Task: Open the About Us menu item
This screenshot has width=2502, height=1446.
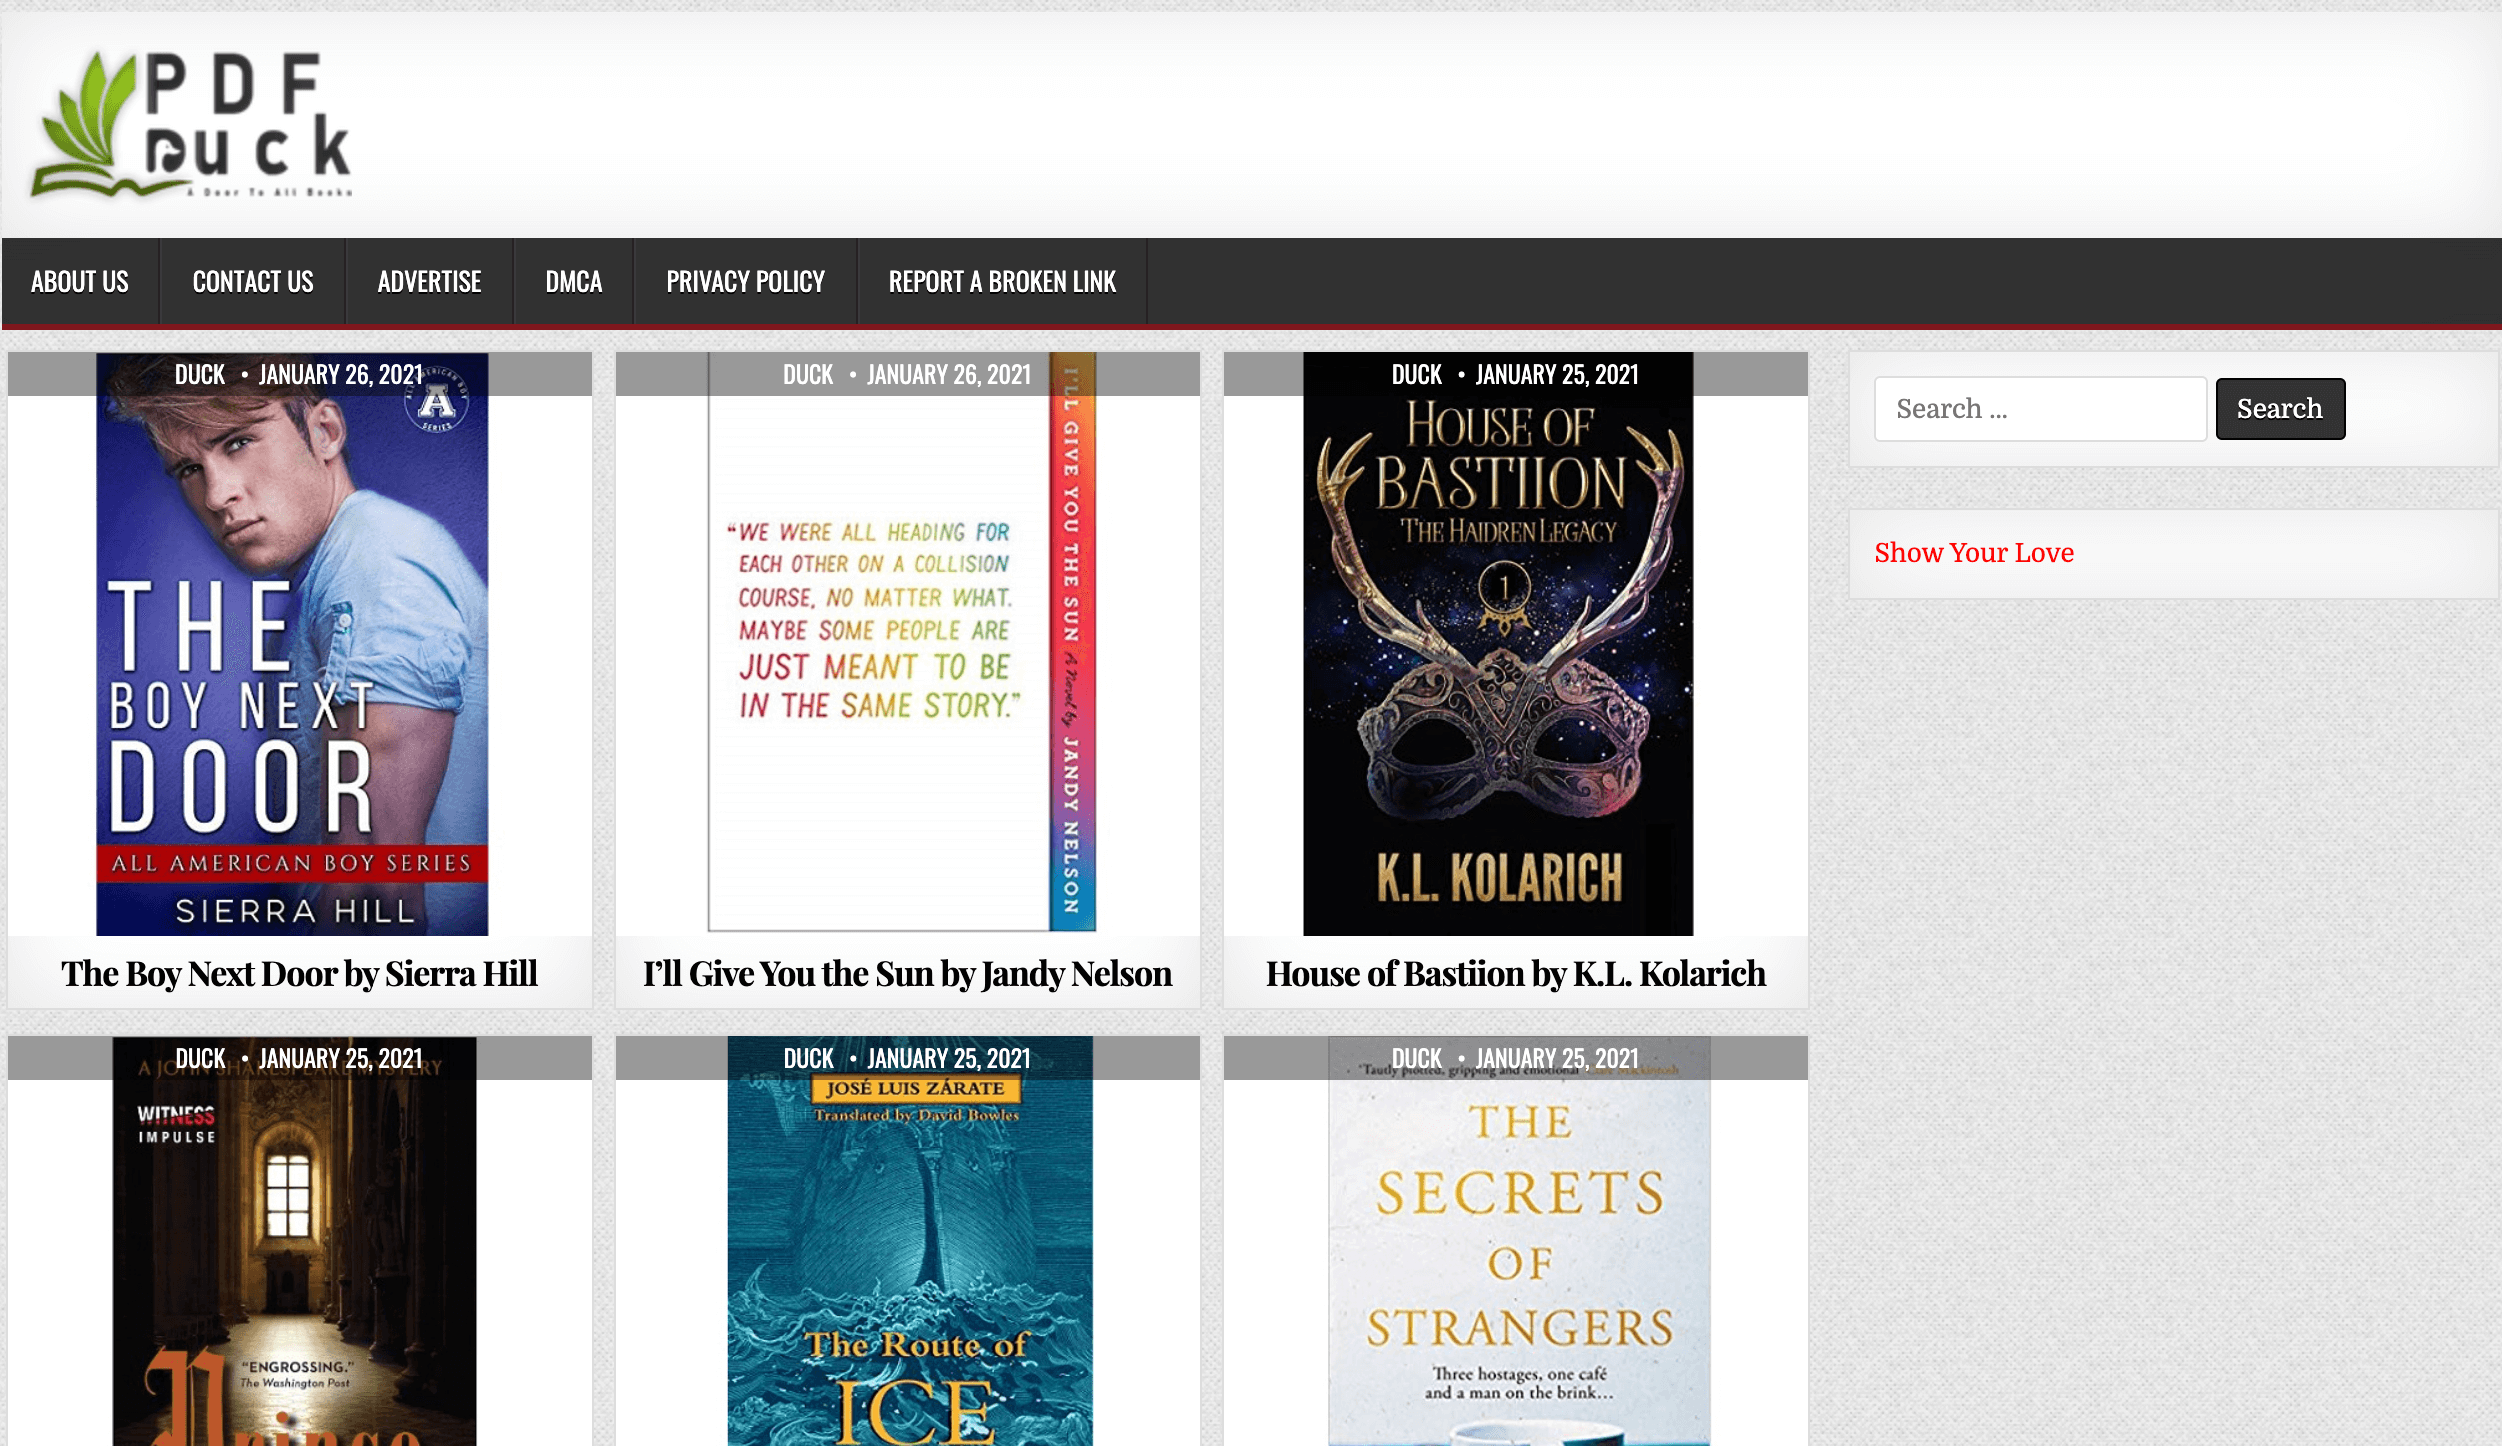Action: click(x=80, y=282)
